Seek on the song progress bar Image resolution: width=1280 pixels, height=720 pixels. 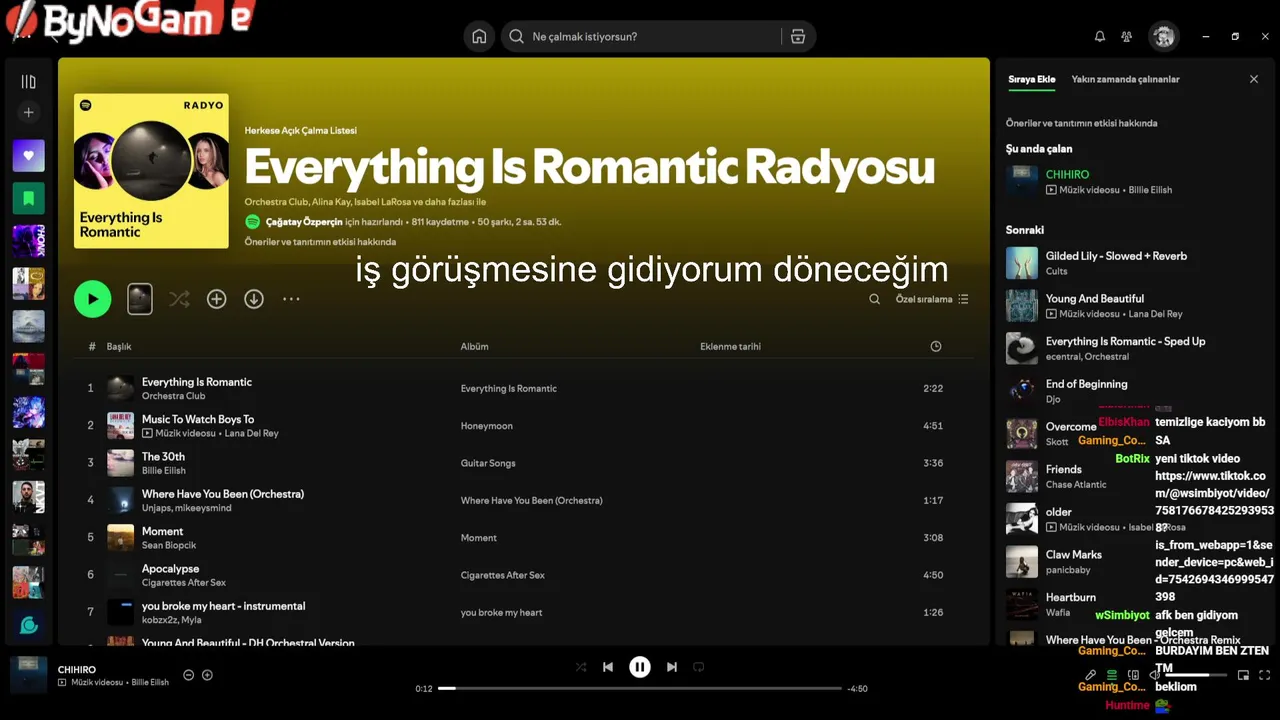[640, 688]
